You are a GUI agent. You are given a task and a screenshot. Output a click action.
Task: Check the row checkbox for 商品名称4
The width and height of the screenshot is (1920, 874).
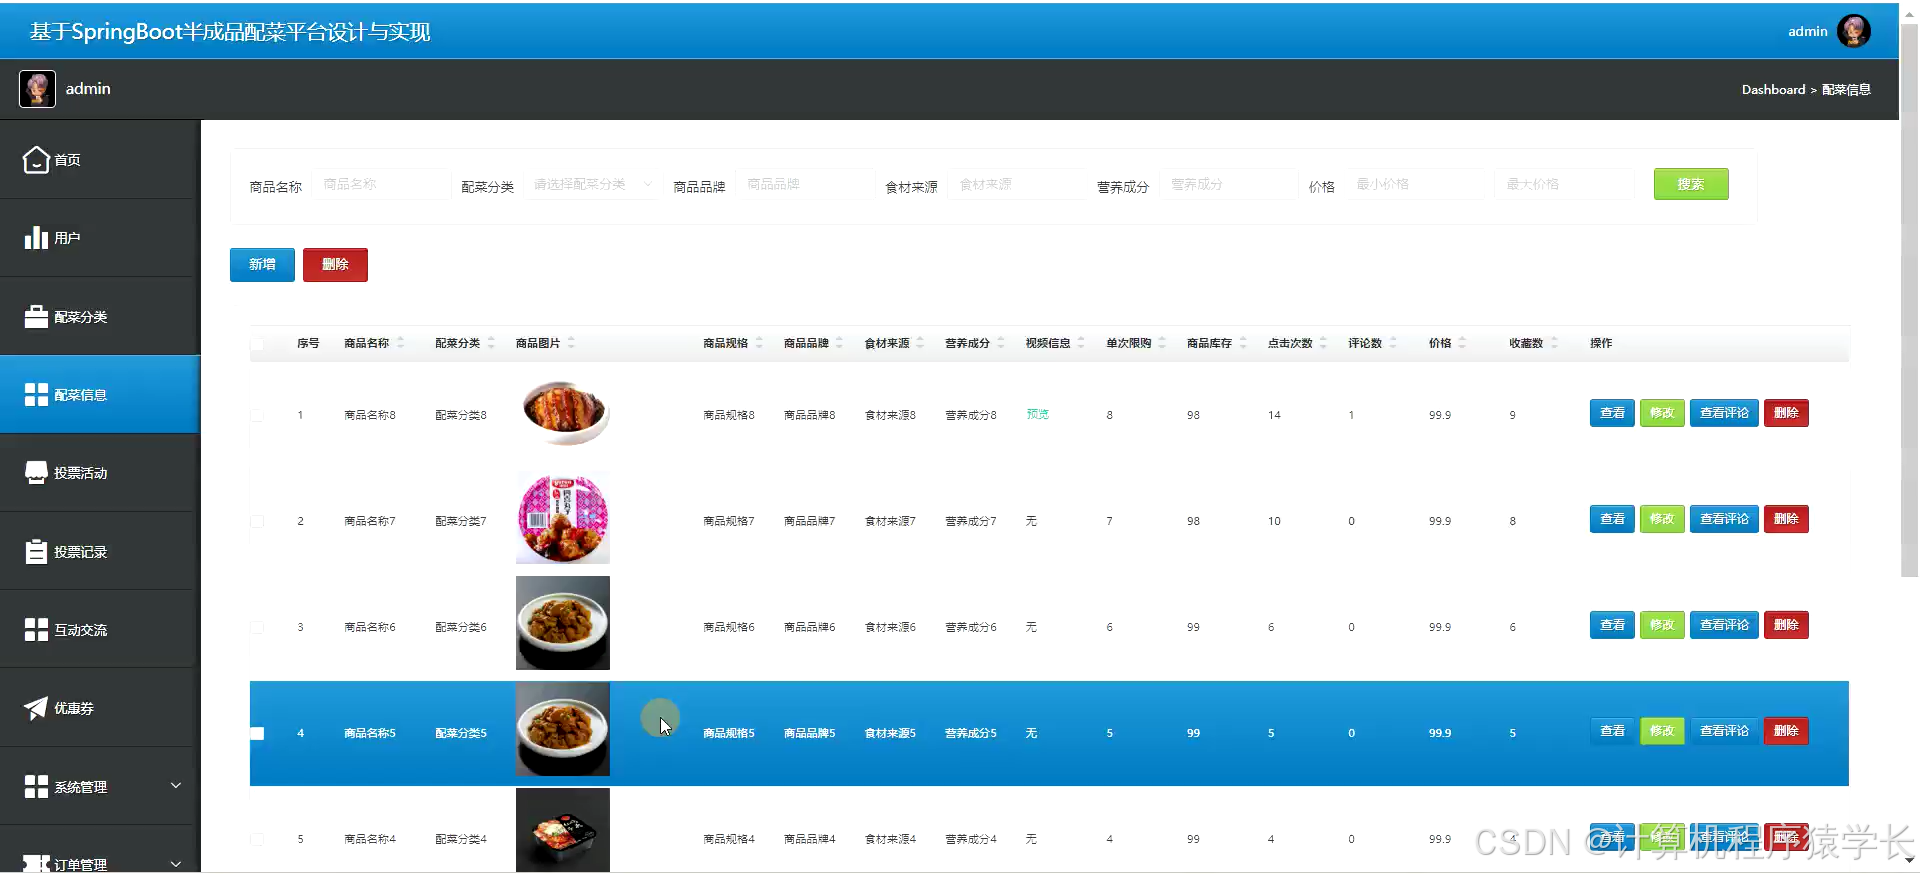pyautogui.click(x=257, y=839)
